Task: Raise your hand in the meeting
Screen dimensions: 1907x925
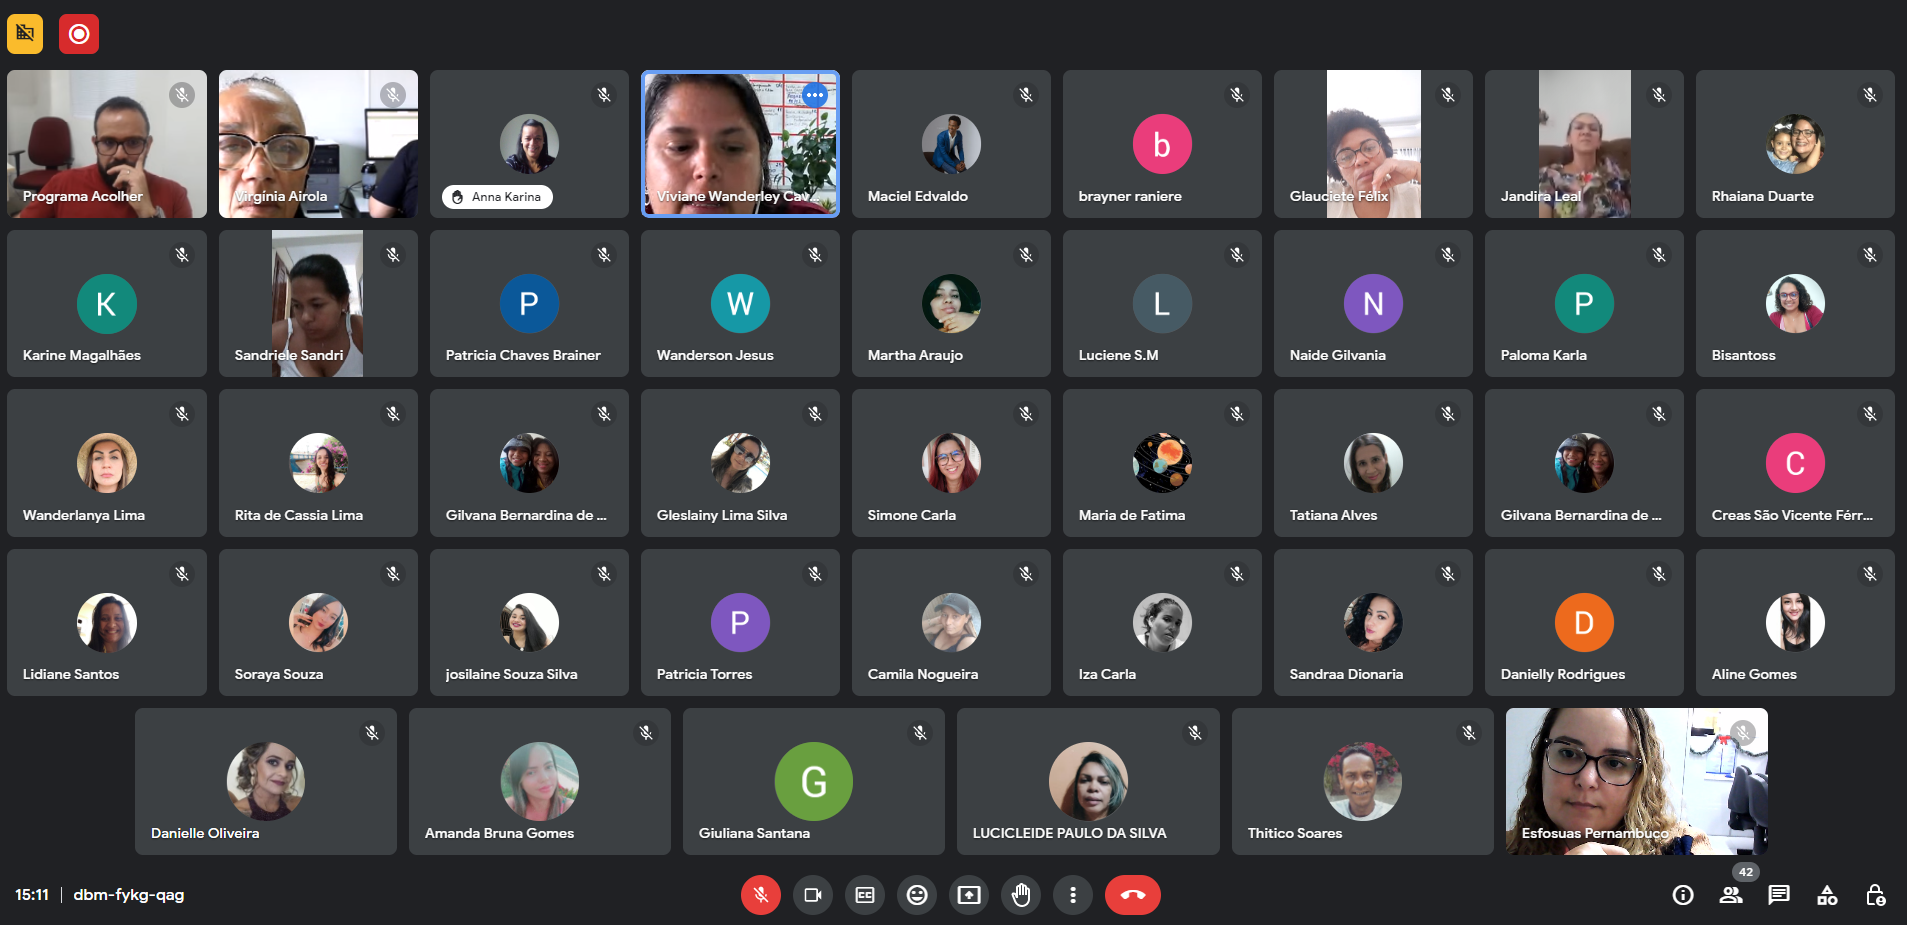Action: point(1021,895)
